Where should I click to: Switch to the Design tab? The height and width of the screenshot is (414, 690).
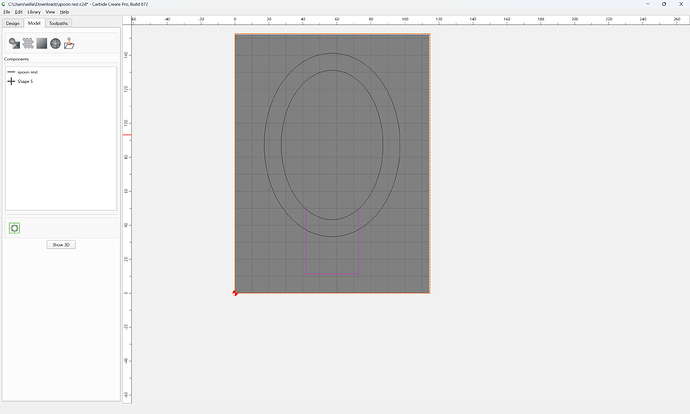tap(13, 23)
